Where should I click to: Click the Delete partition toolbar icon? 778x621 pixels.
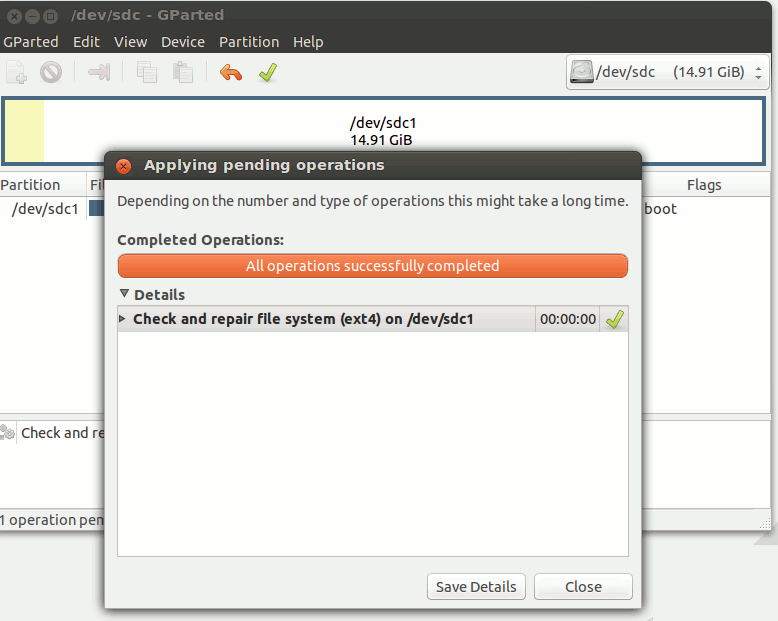(x=51, y=72)
